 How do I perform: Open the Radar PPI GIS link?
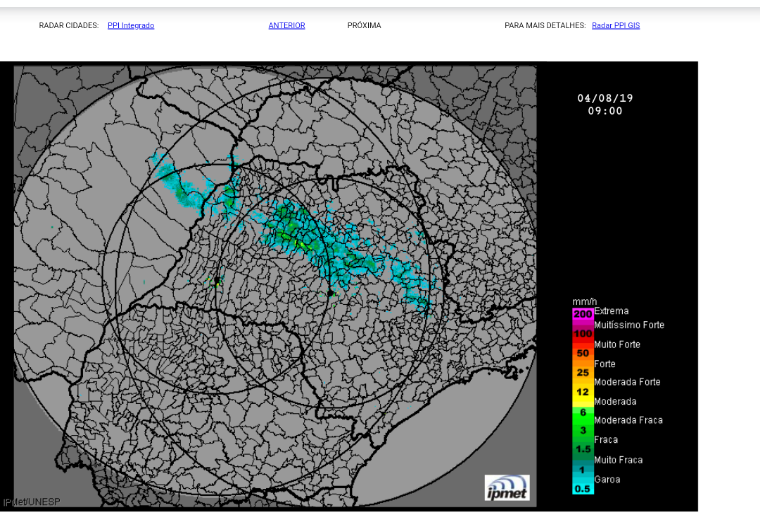click(x=616, y=25)
